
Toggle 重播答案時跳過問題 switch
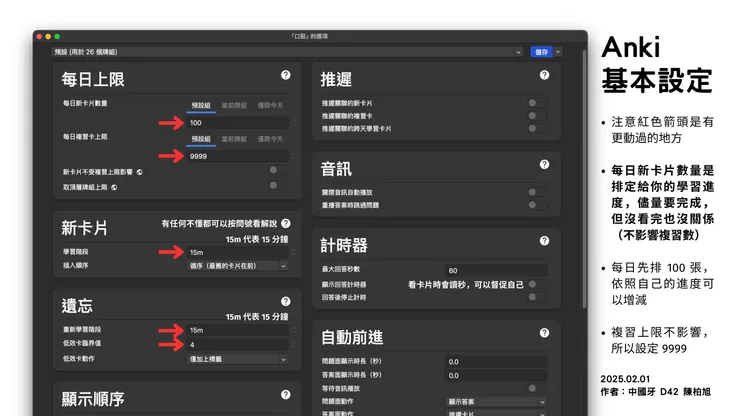tap(537, 205)
